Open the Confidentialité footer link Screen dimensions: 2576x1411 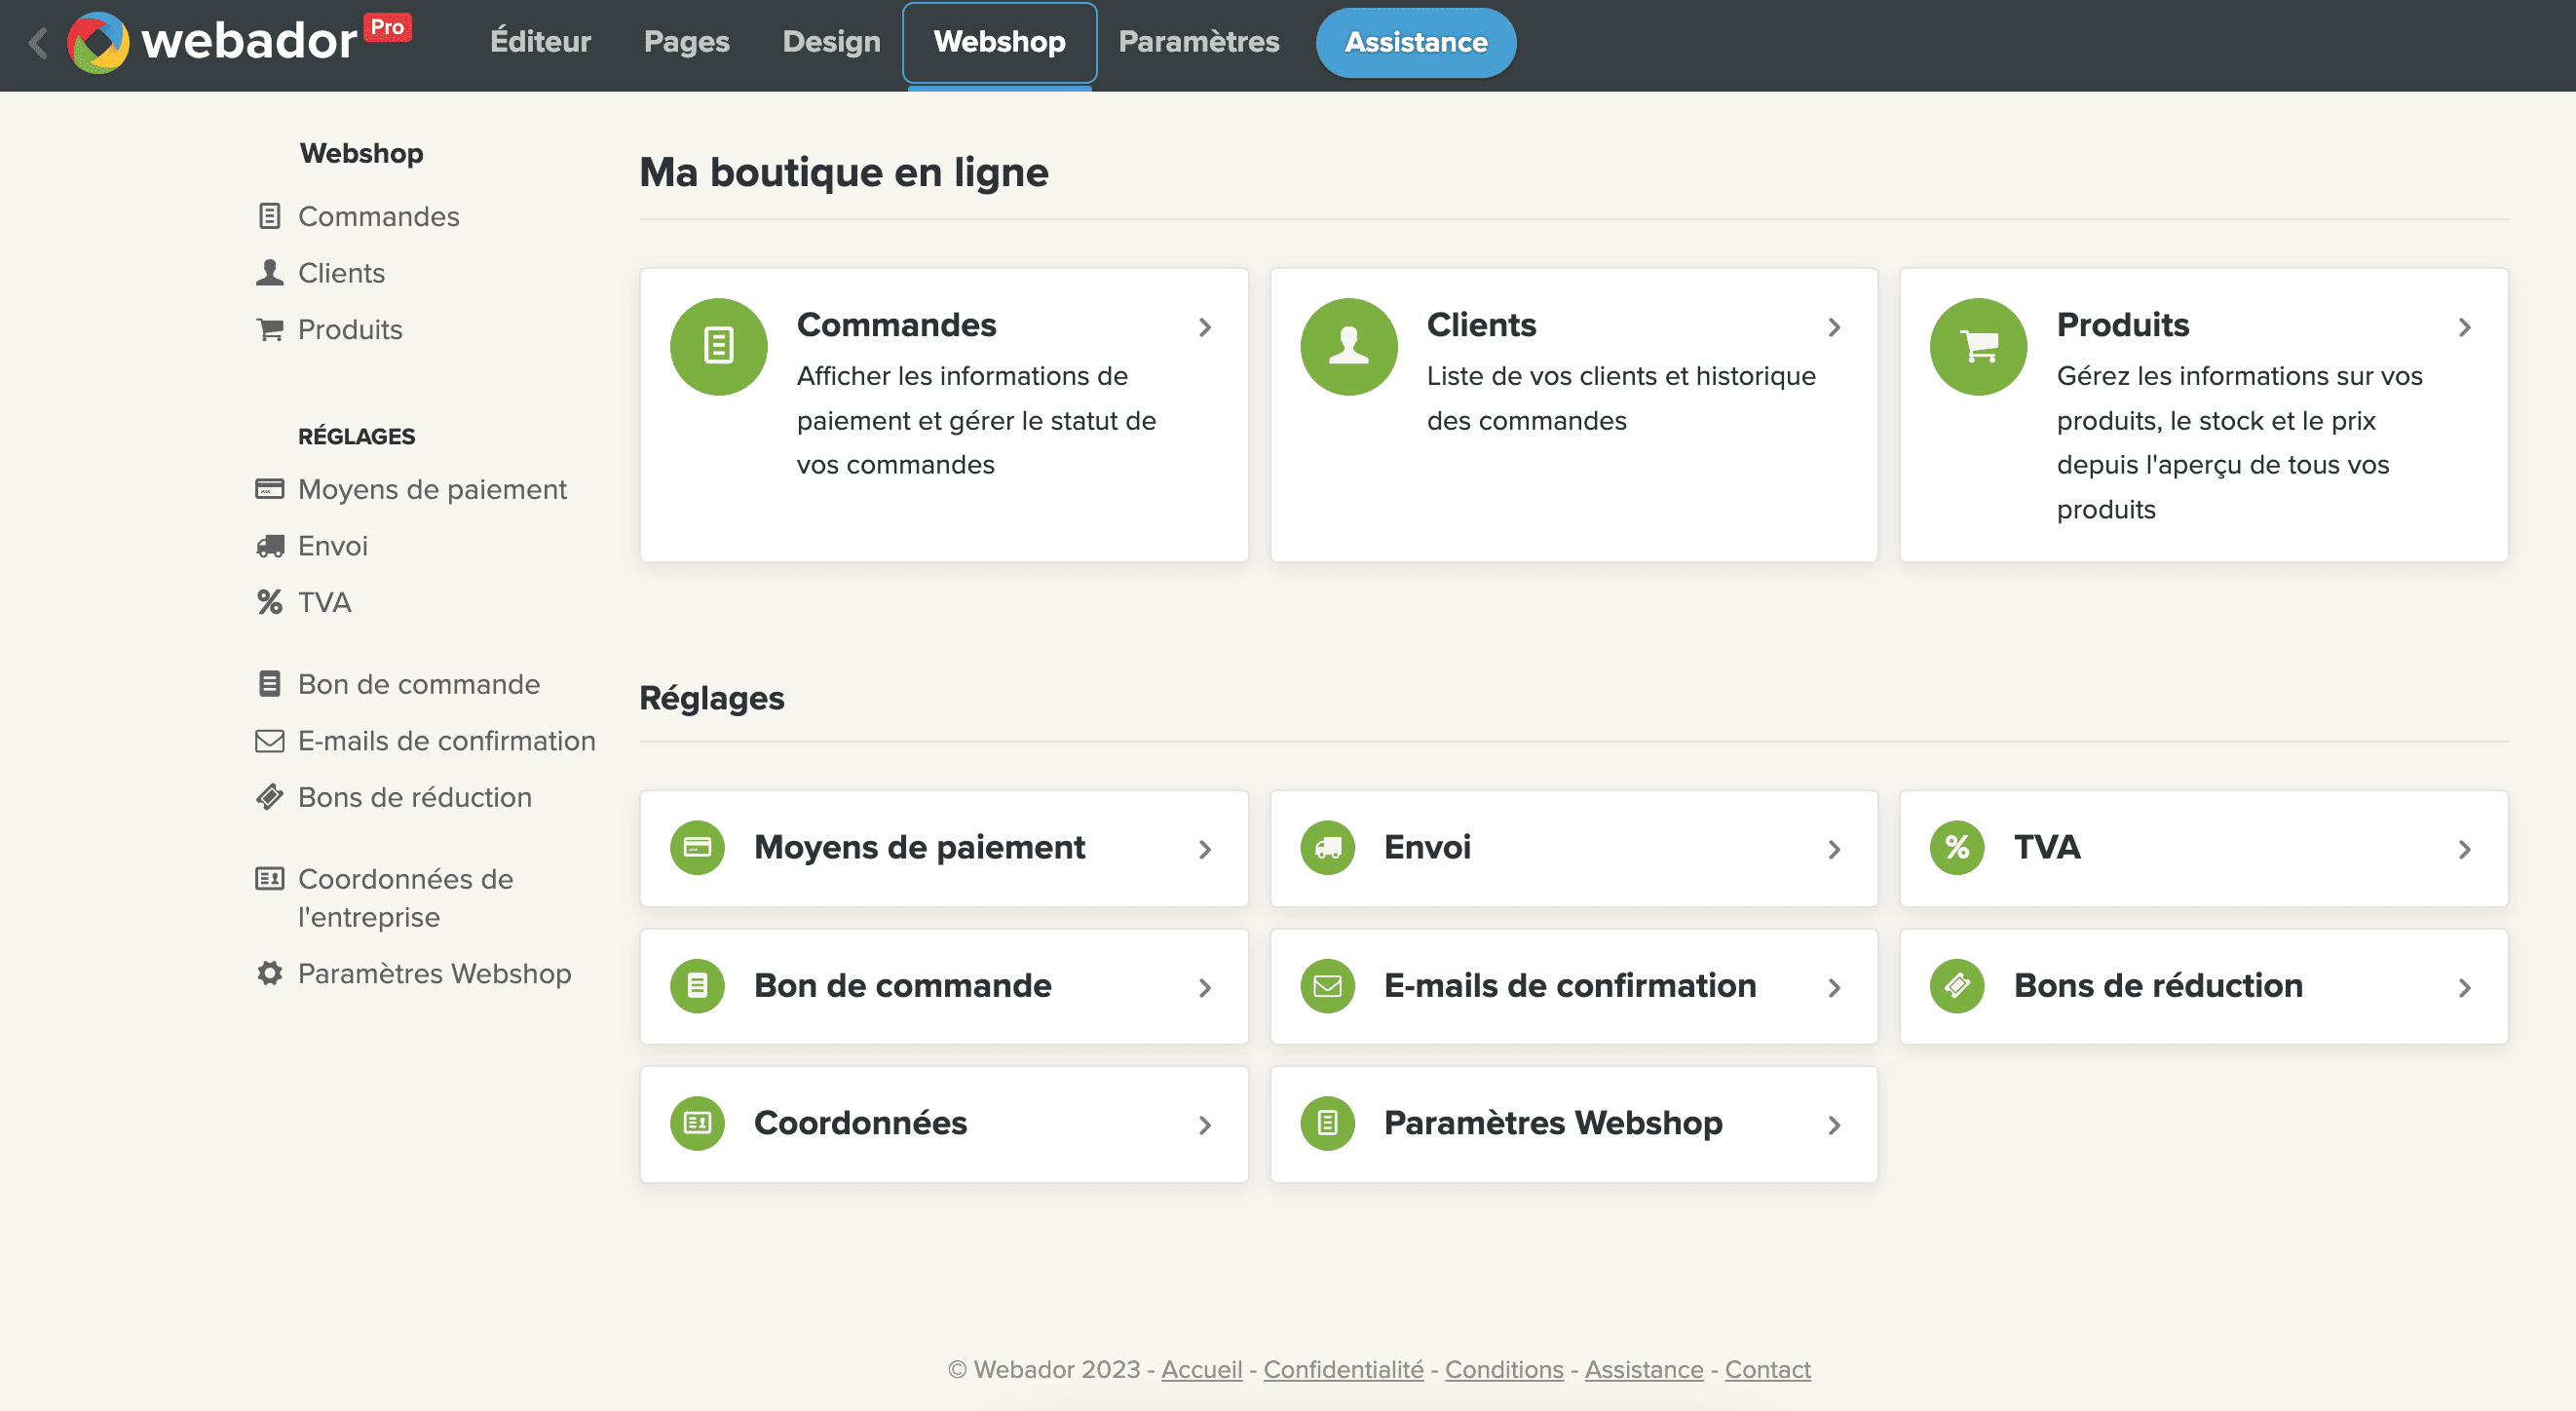tap(1343, 1369)
